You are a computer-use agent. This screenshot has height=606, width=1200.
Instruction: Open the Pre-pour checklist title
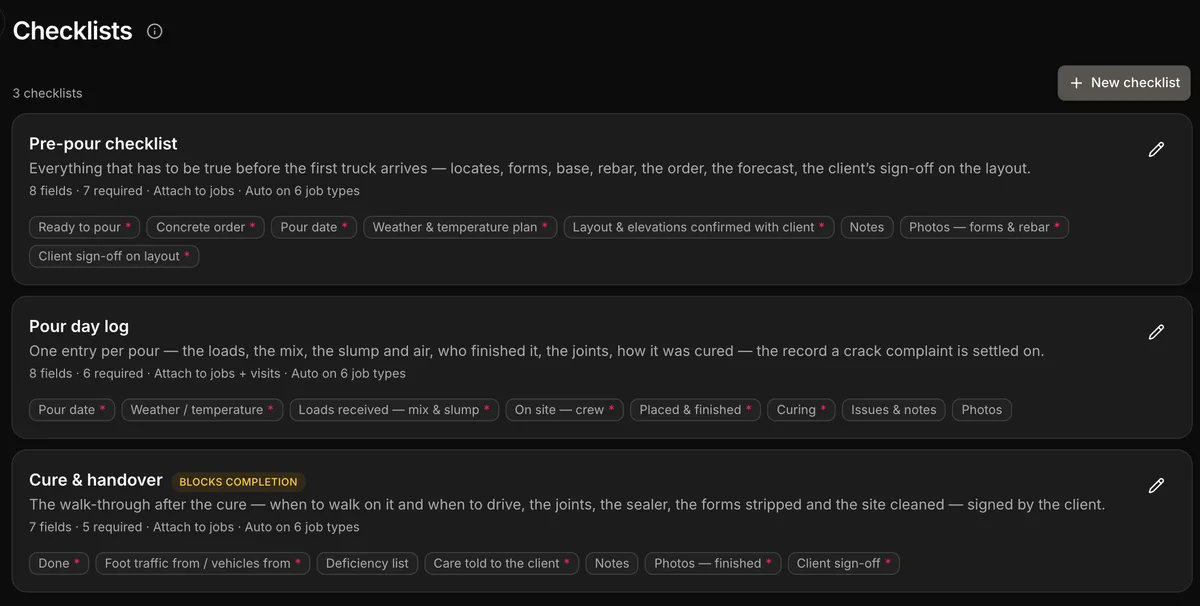(103, 144)
